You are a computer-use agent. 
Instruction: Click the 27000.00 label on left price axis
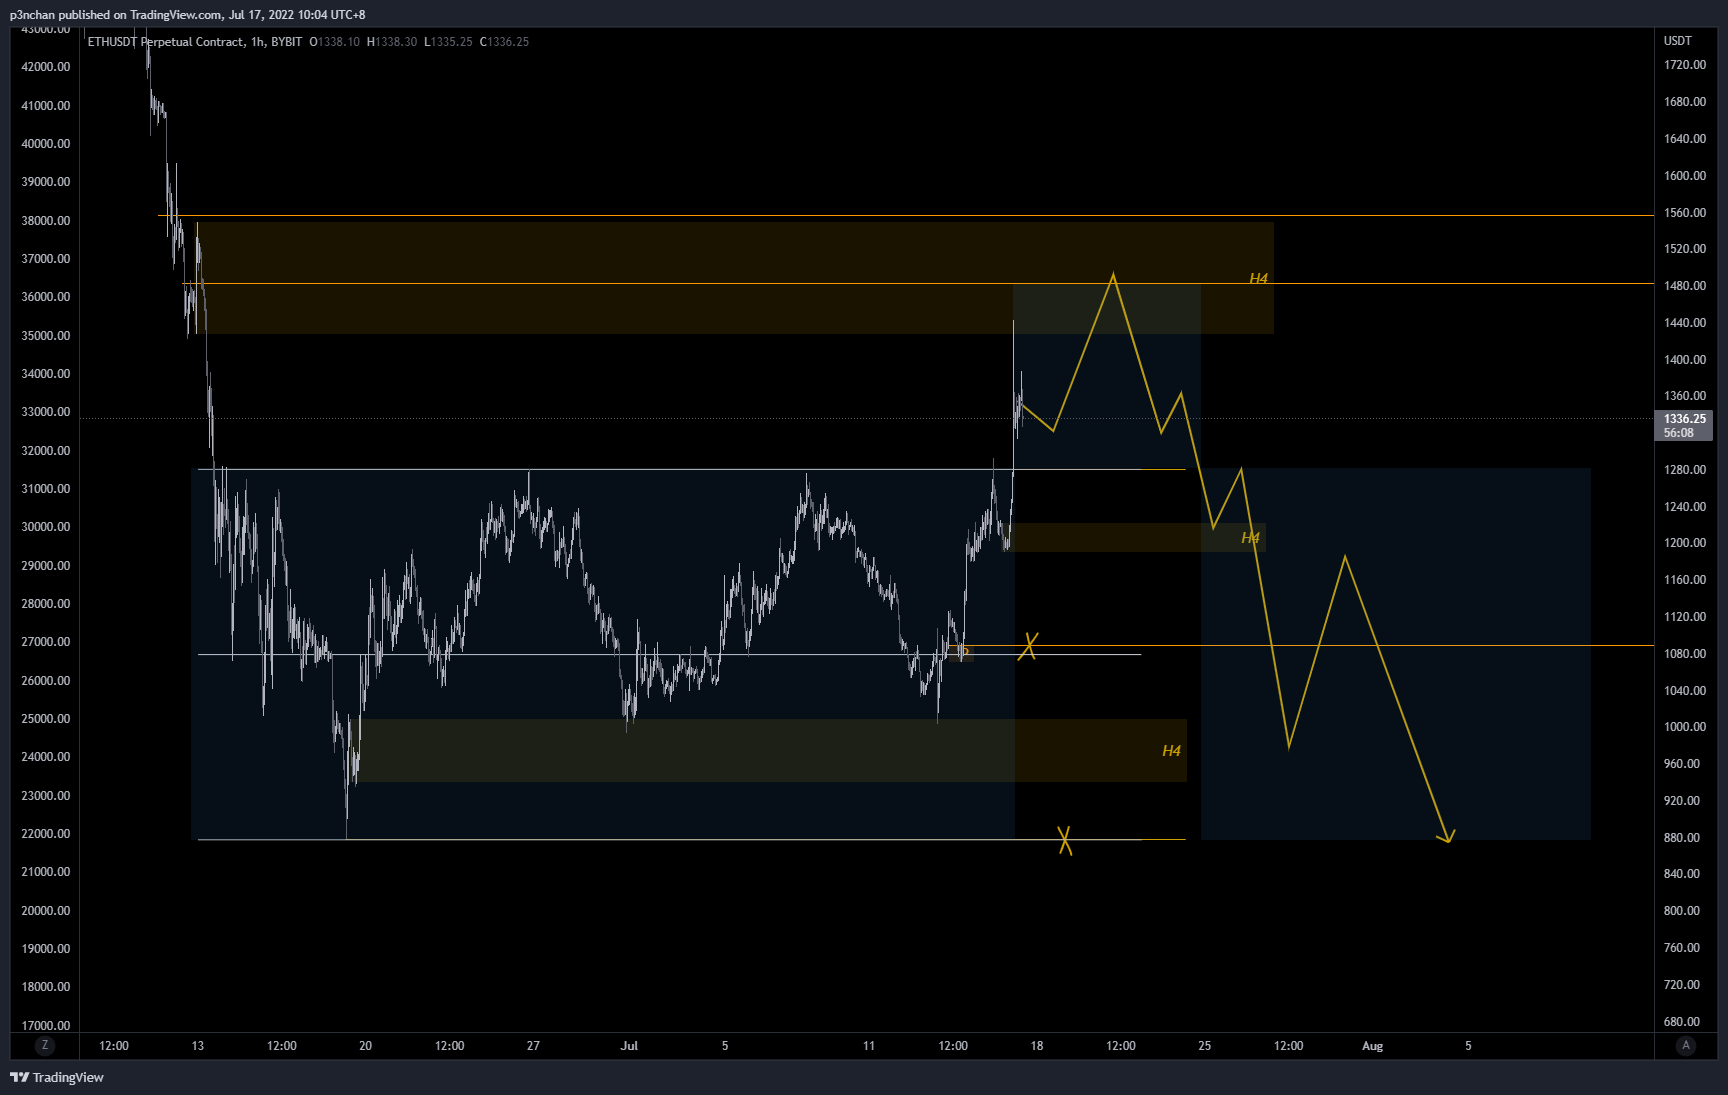point(46,642)
